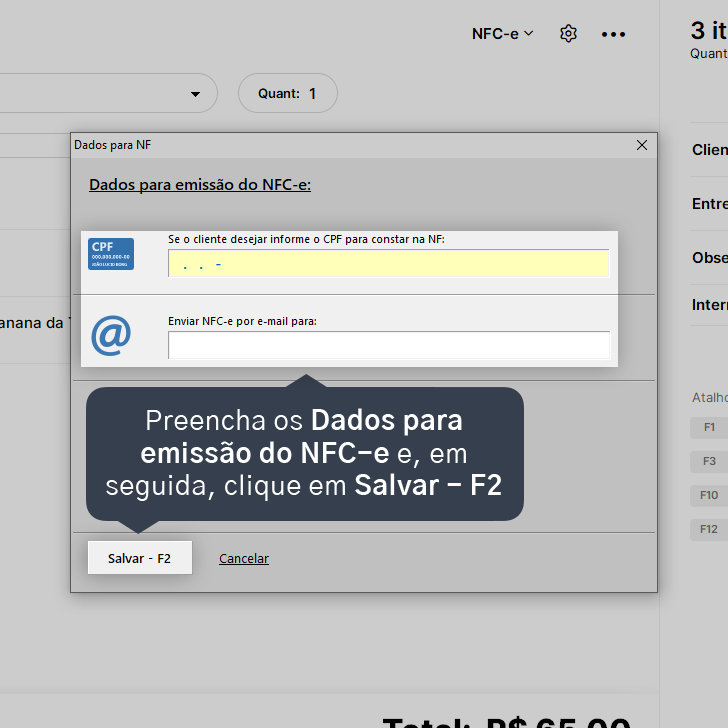Open the NFC-e dropdown in header

coord(502,34)
